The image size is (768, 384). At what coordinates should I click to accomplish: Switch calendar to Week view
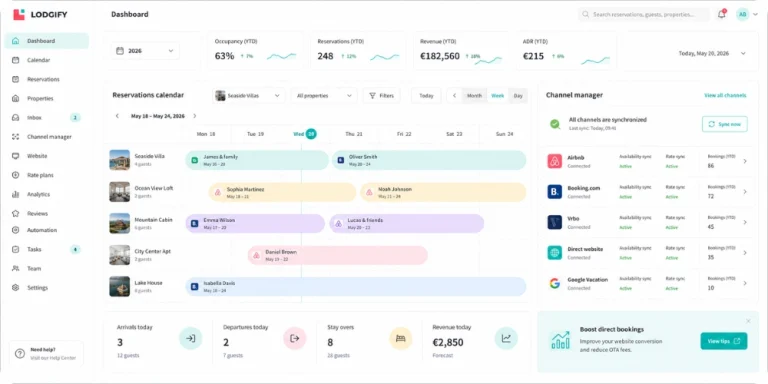498,96
